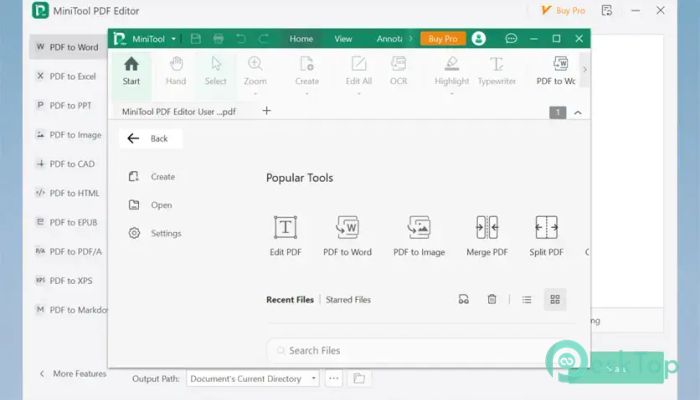
Task: Open the Edit All dropdown arrow
Action: tap(358, 94)
